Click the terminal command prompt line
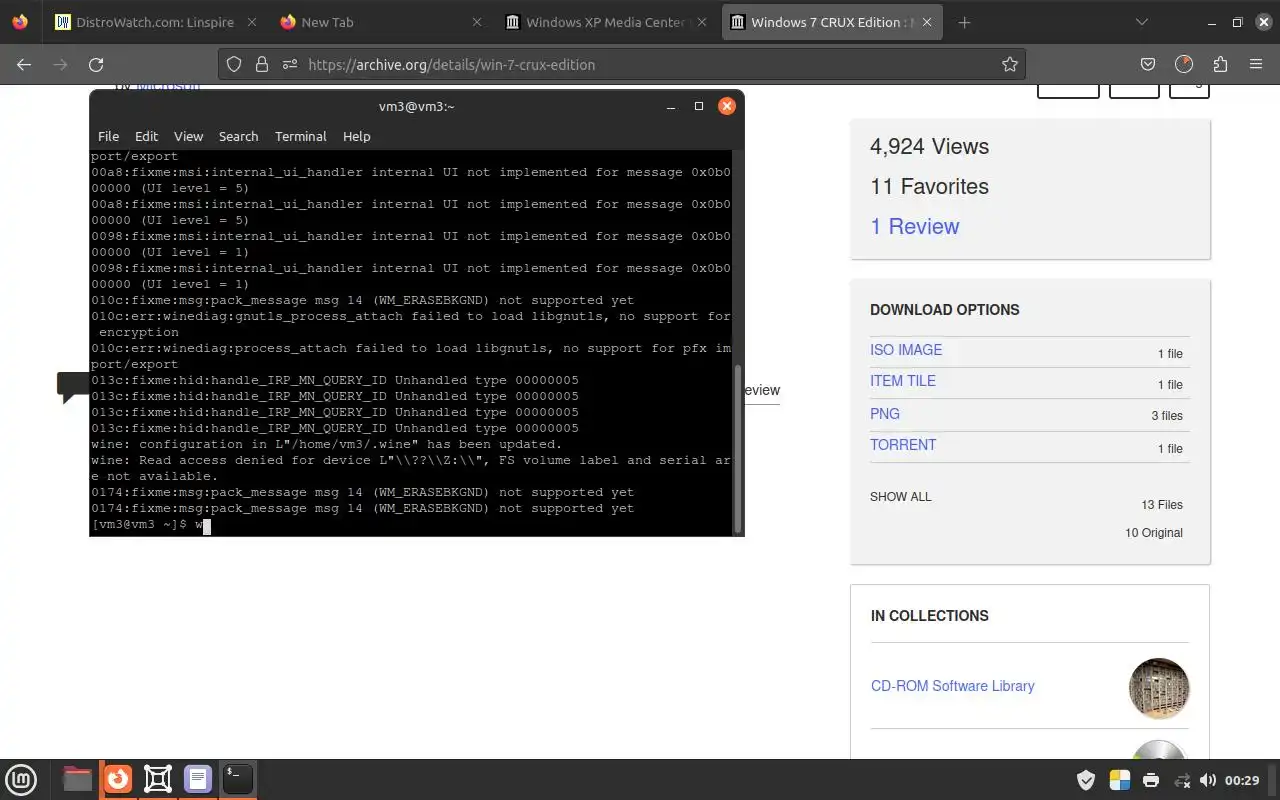Viewport: 1280px width, 800px height. click(x=412, y=524)
